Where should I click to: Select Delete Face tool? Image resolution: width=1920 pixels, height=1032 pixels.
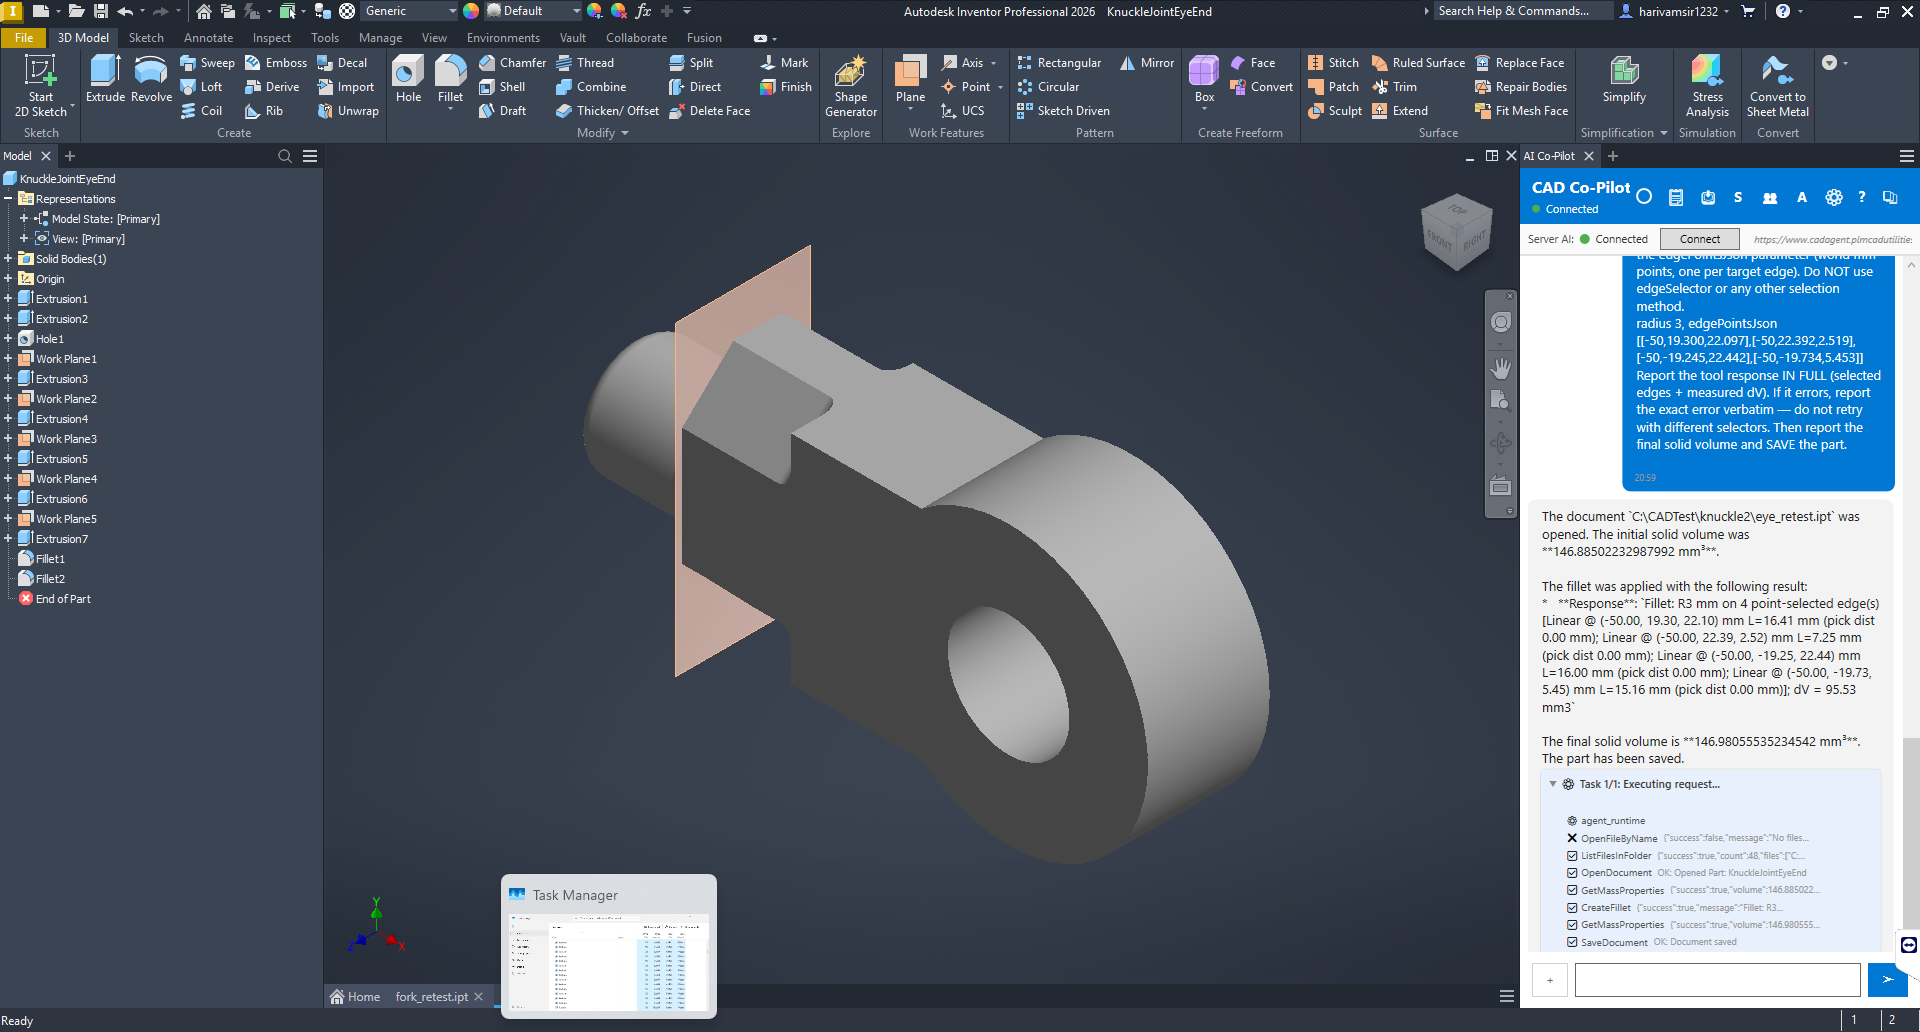[709, 111]
